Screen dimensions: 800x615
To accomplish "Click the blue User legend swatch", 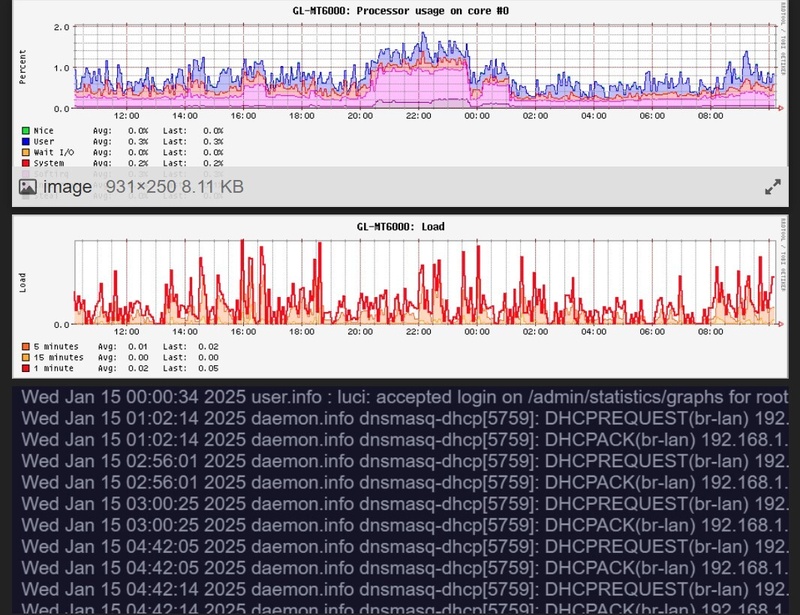I will point(26,141).
